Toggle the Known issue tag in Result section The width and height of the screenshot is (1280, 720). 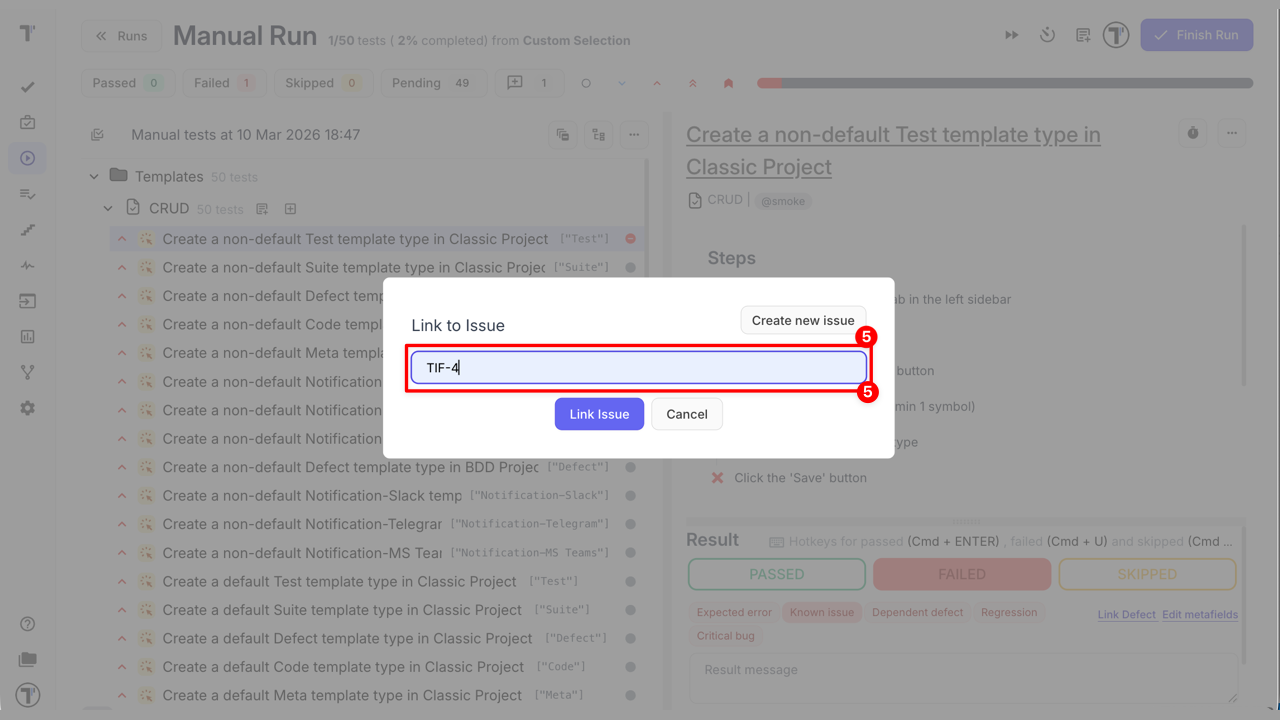coord(821,611)
